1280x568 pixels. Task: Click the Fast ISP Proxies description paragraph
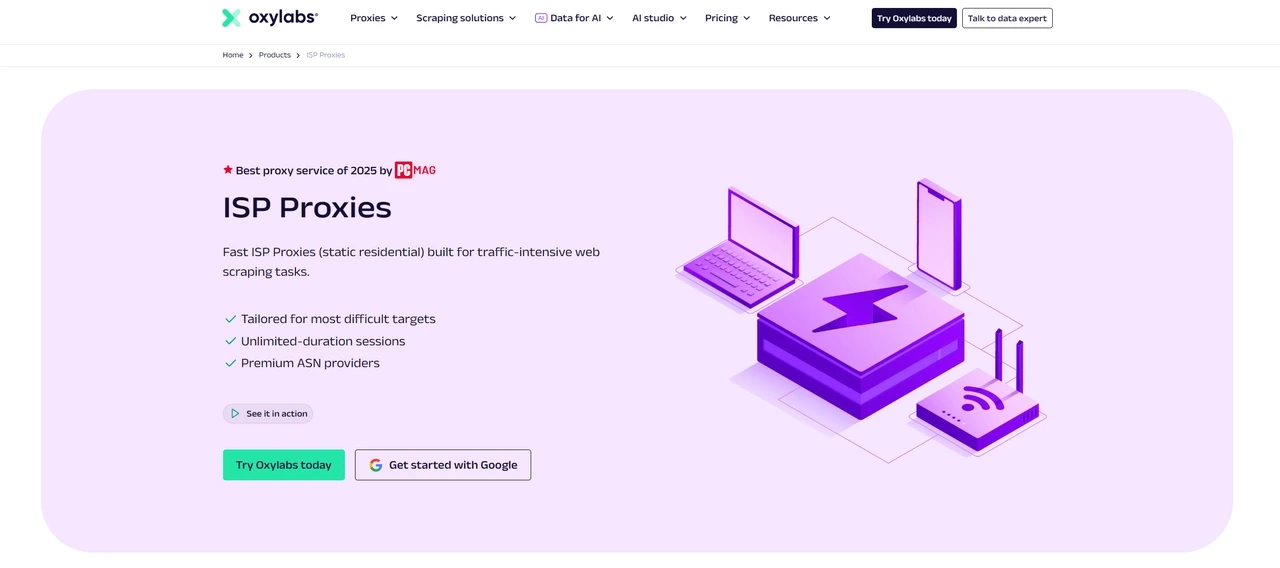(411, 262)
